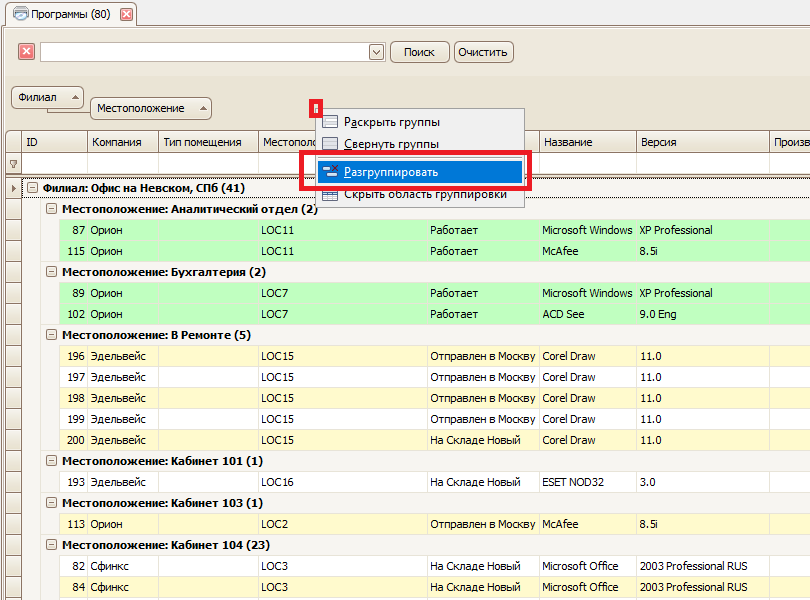
Task: Collapse Местоположение: Кабинет 101 group
Action: 51,461
